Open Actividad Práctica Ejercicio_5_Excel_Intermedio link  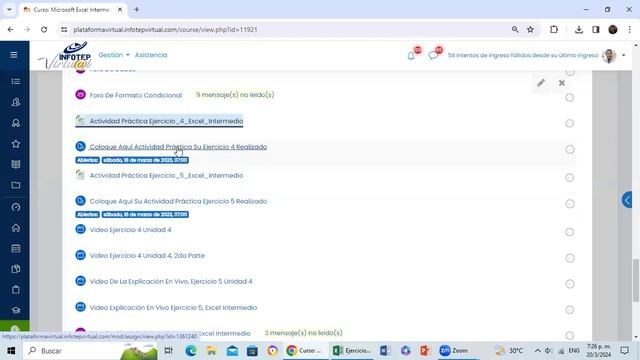166,176
